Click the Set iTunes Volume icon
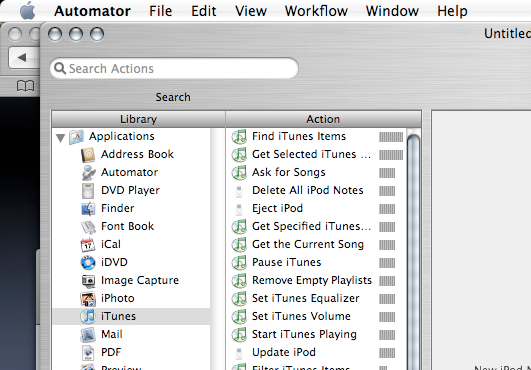This screenshot has width=531, height=370. tap(239, 317)
